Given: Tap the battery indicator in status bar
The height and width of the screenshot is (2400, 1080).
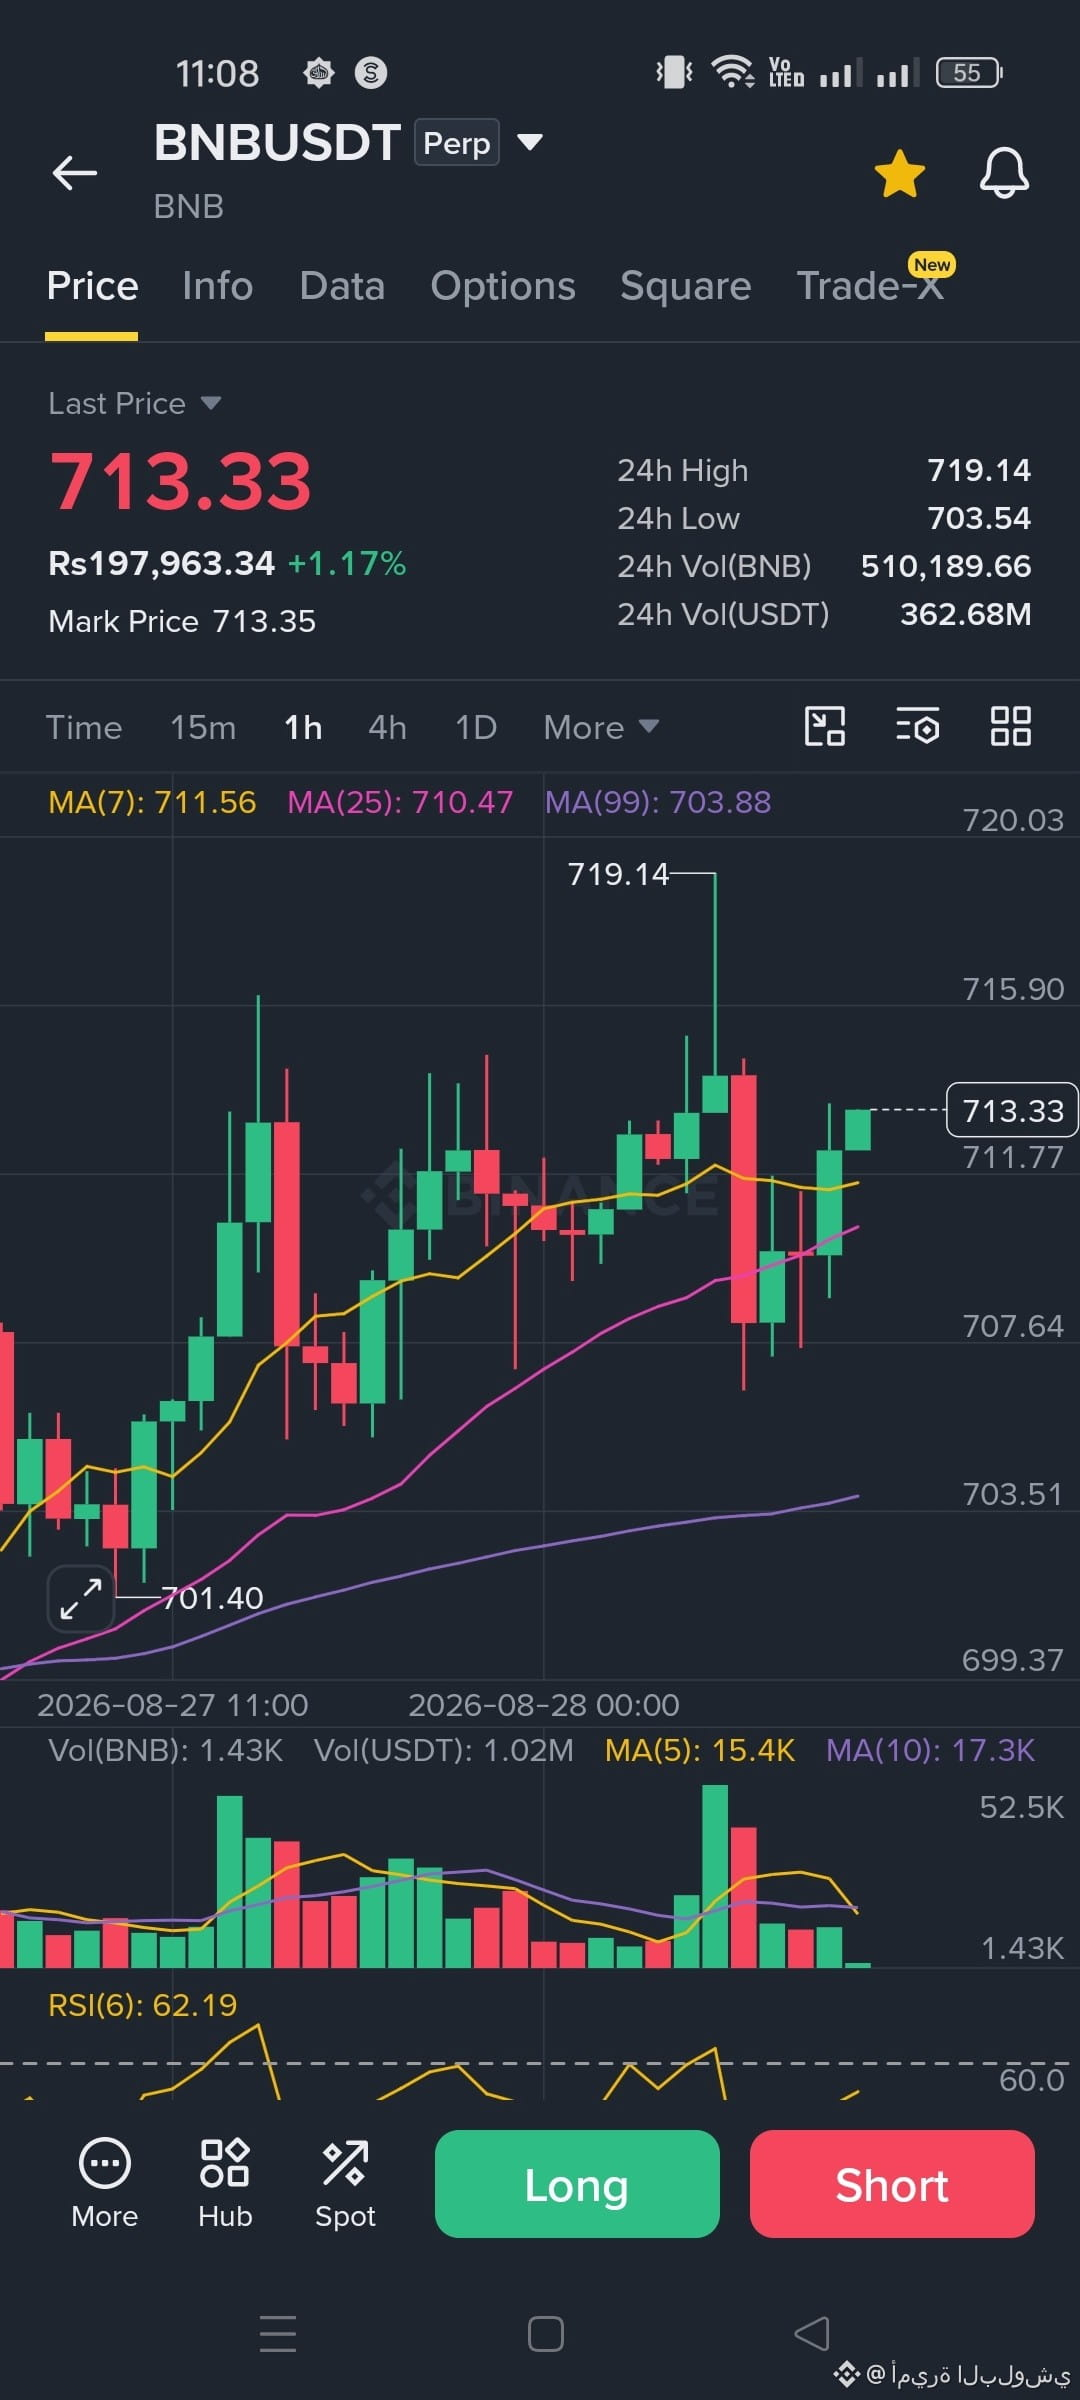Looking at the screenshot, I should (x=969, y=72).
